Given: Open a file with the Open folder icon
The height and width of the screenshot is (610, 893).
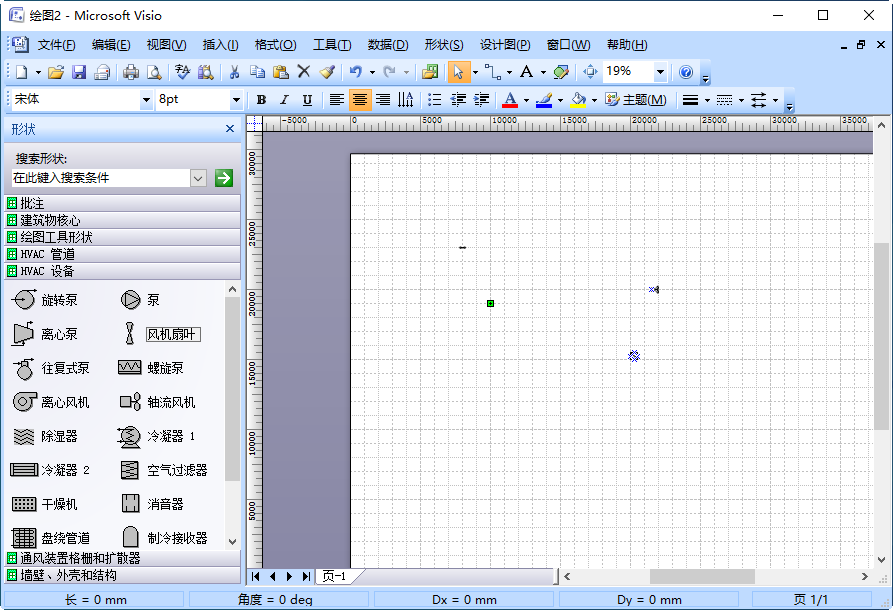Looking at the screenshot, I should tap(56, 72).
